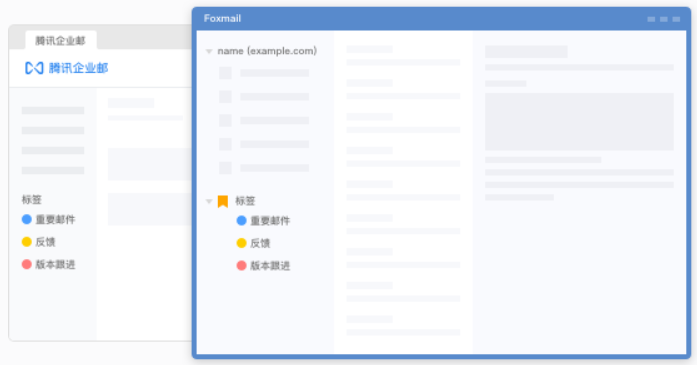Select the first message in Foxmail's list
This screenshot has width=697, height=365.
[403, 56]
